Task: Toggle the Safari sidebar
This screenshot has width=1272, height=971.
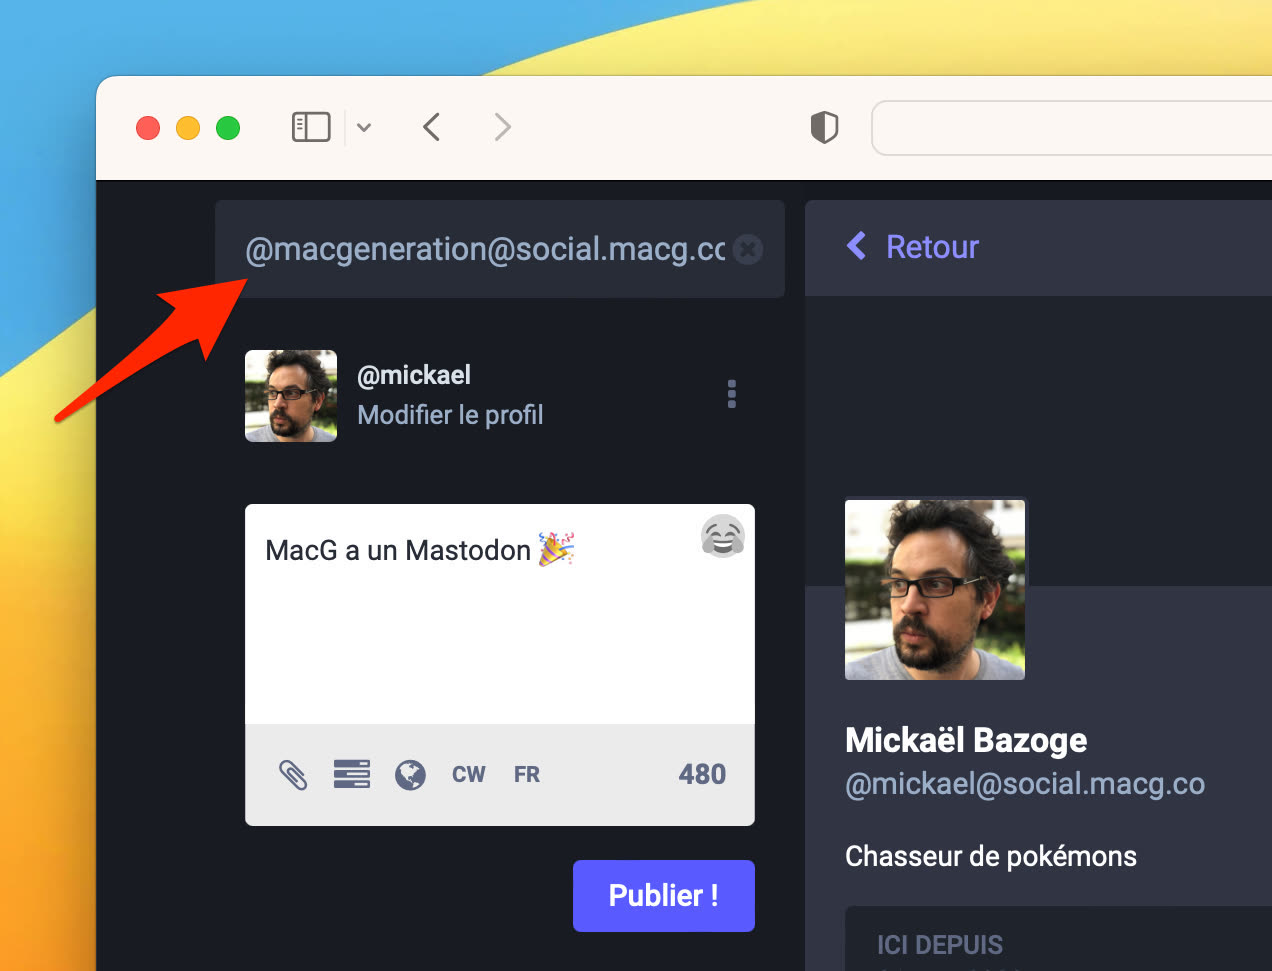Action: coord(311,127)
